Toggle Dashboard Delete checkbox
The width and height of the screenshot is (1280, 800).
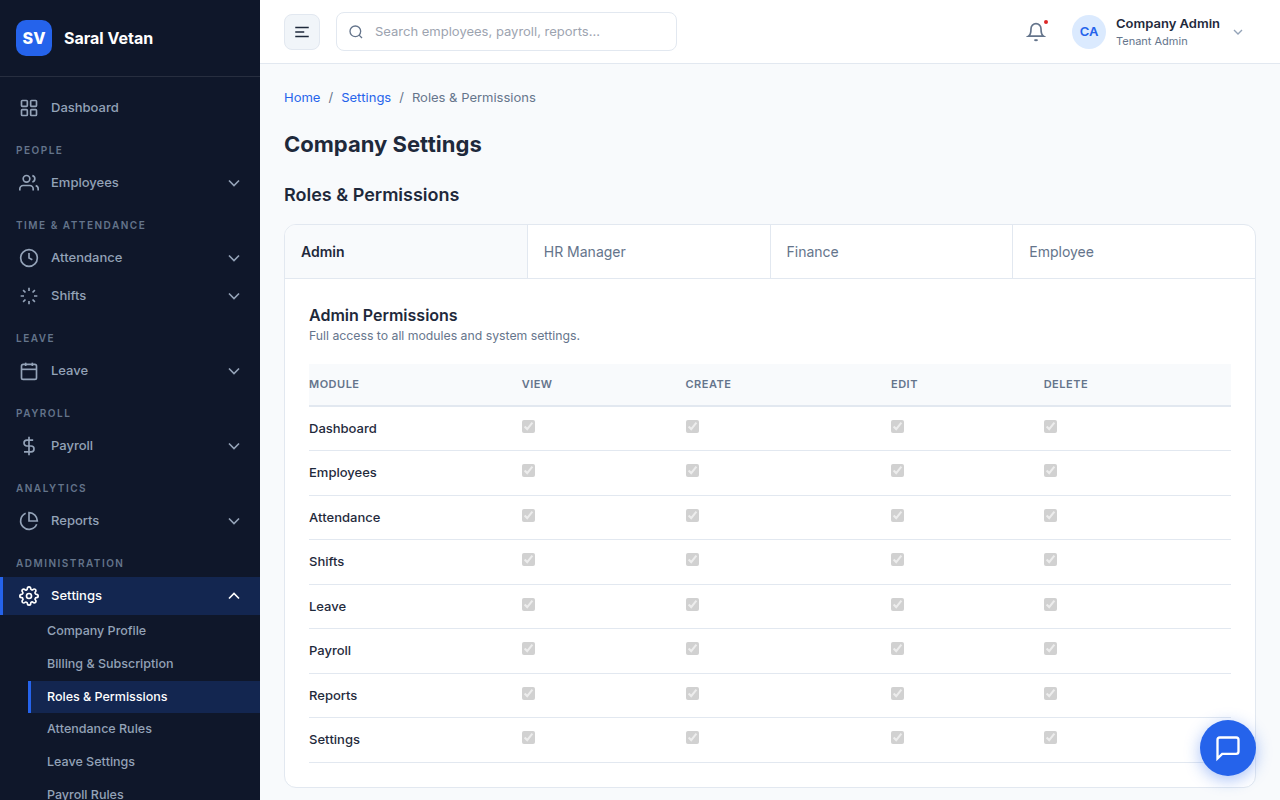[x=1050, y=427]
